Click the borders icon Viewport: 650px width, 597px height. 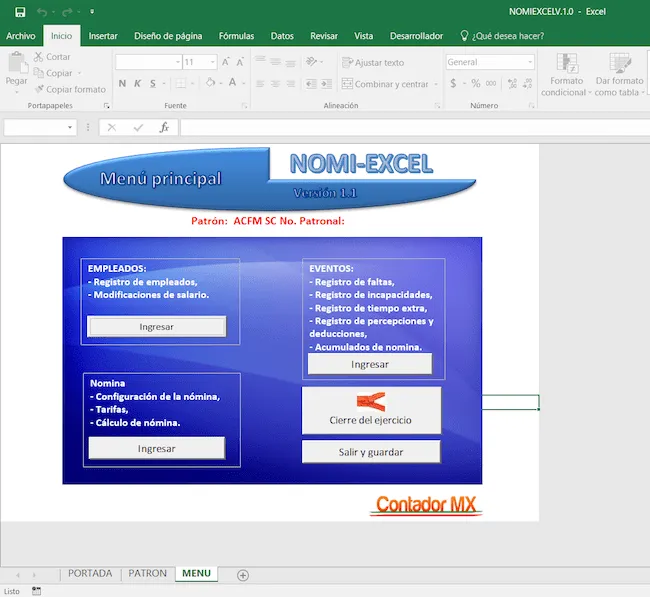click(181, 84)
